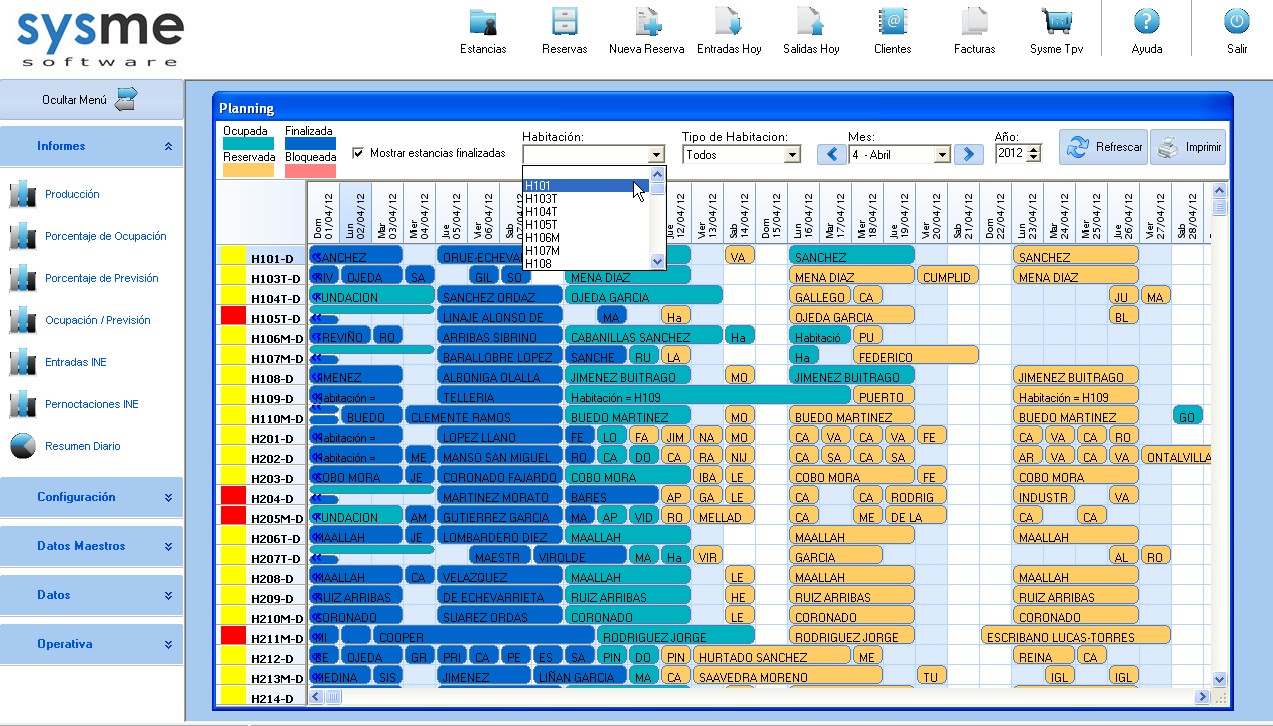Viewport: 1273px width, 726px height.
Task: Go to previous month arrow
Action: (832, 154)
